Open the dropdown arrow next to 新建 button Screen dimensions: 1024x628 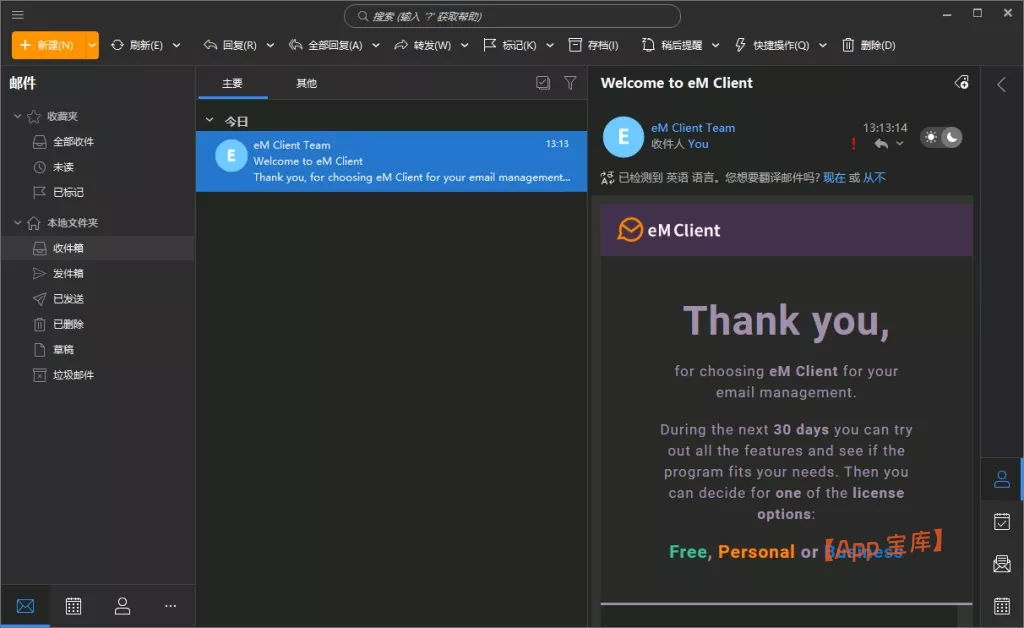[x=92, y=45]
